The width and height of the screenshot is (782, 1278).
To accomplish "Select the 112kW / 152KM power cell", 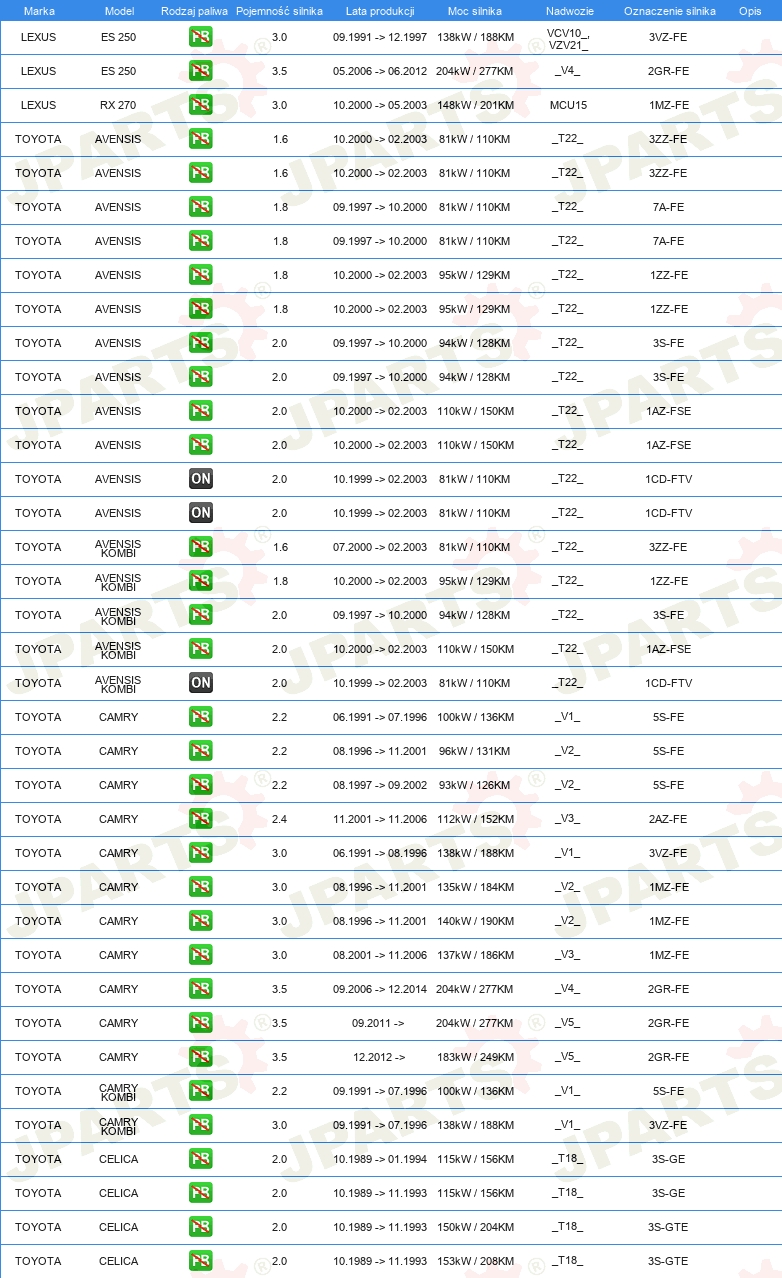I will point(475,819).
